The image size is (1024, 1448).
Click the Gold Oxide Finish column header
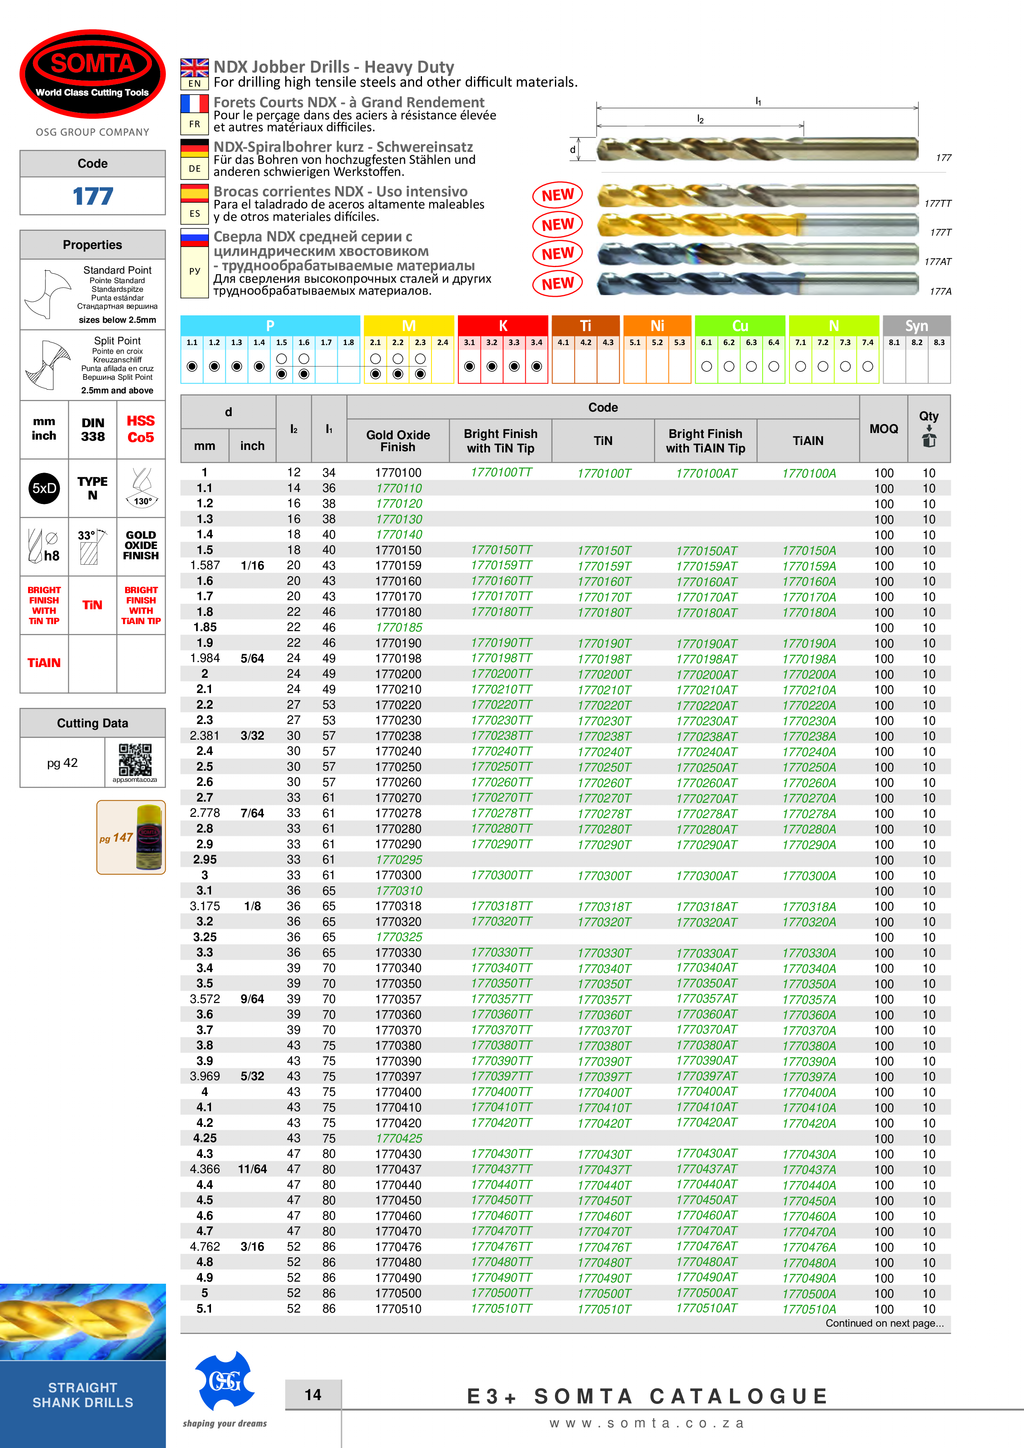coord(398,441)
